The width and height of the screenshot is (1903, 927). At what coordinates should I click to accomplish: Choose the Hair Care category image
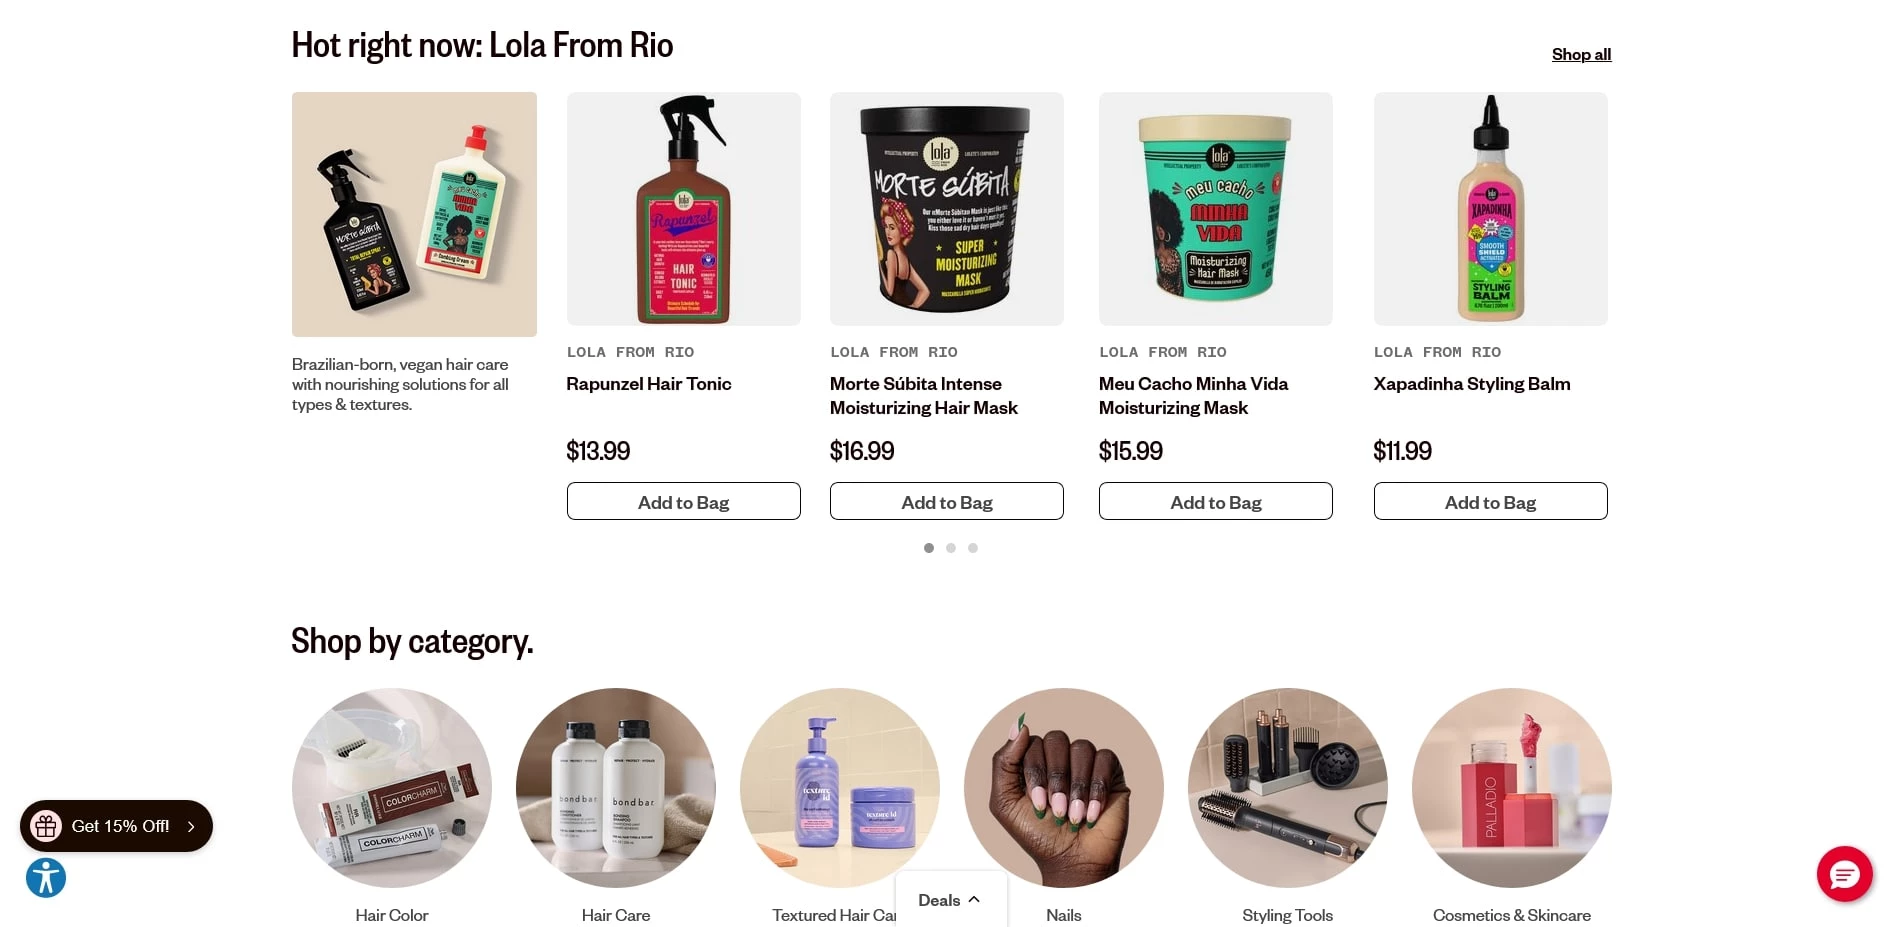[616, 788]
